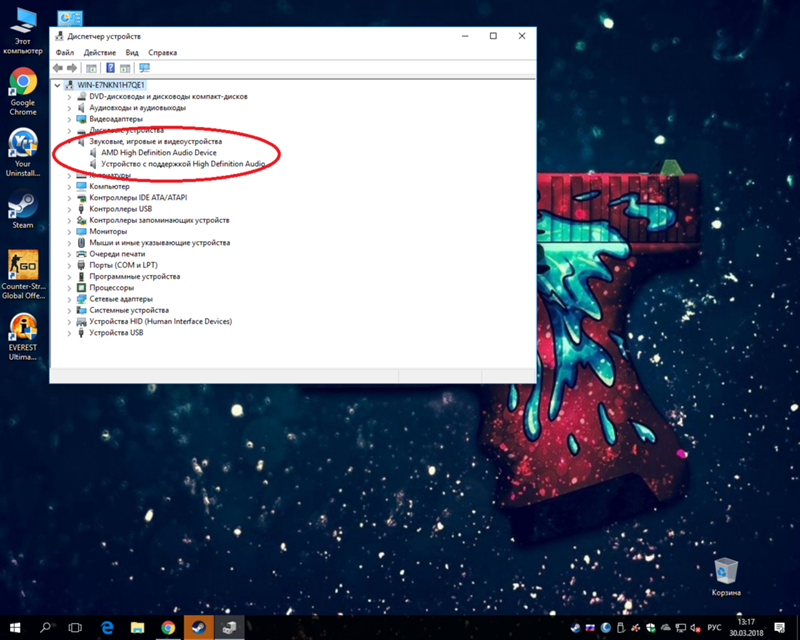This screenshot has width=800, height=640.
Task: Click the Диспетчер устройств title bar icon
Action: (x=60, y=36)
